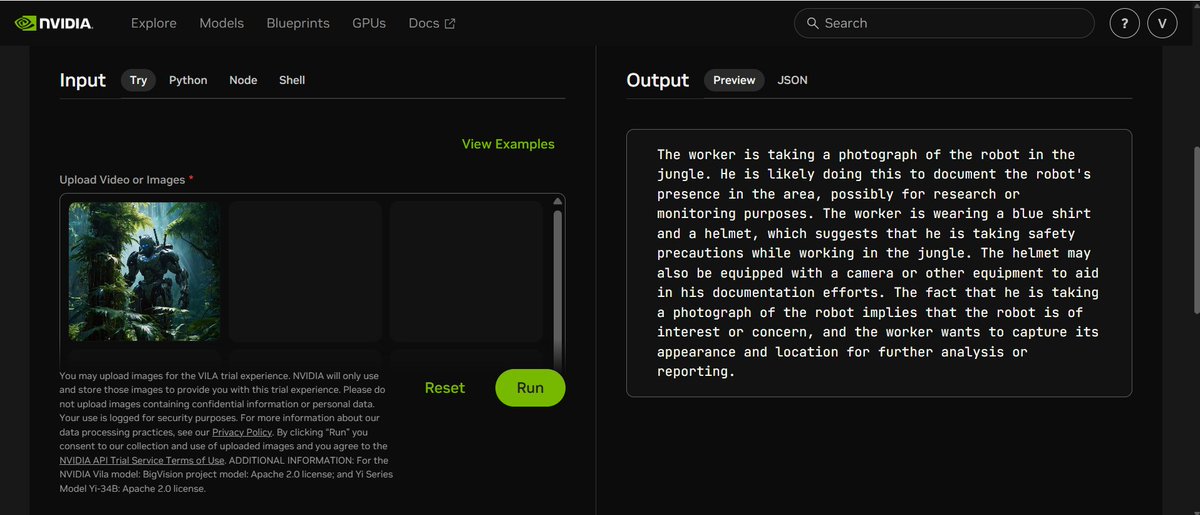The width and height of the screenshot is (1200, 515).
Task: Click the external link icon beside Docs
Action: [450, 23]
